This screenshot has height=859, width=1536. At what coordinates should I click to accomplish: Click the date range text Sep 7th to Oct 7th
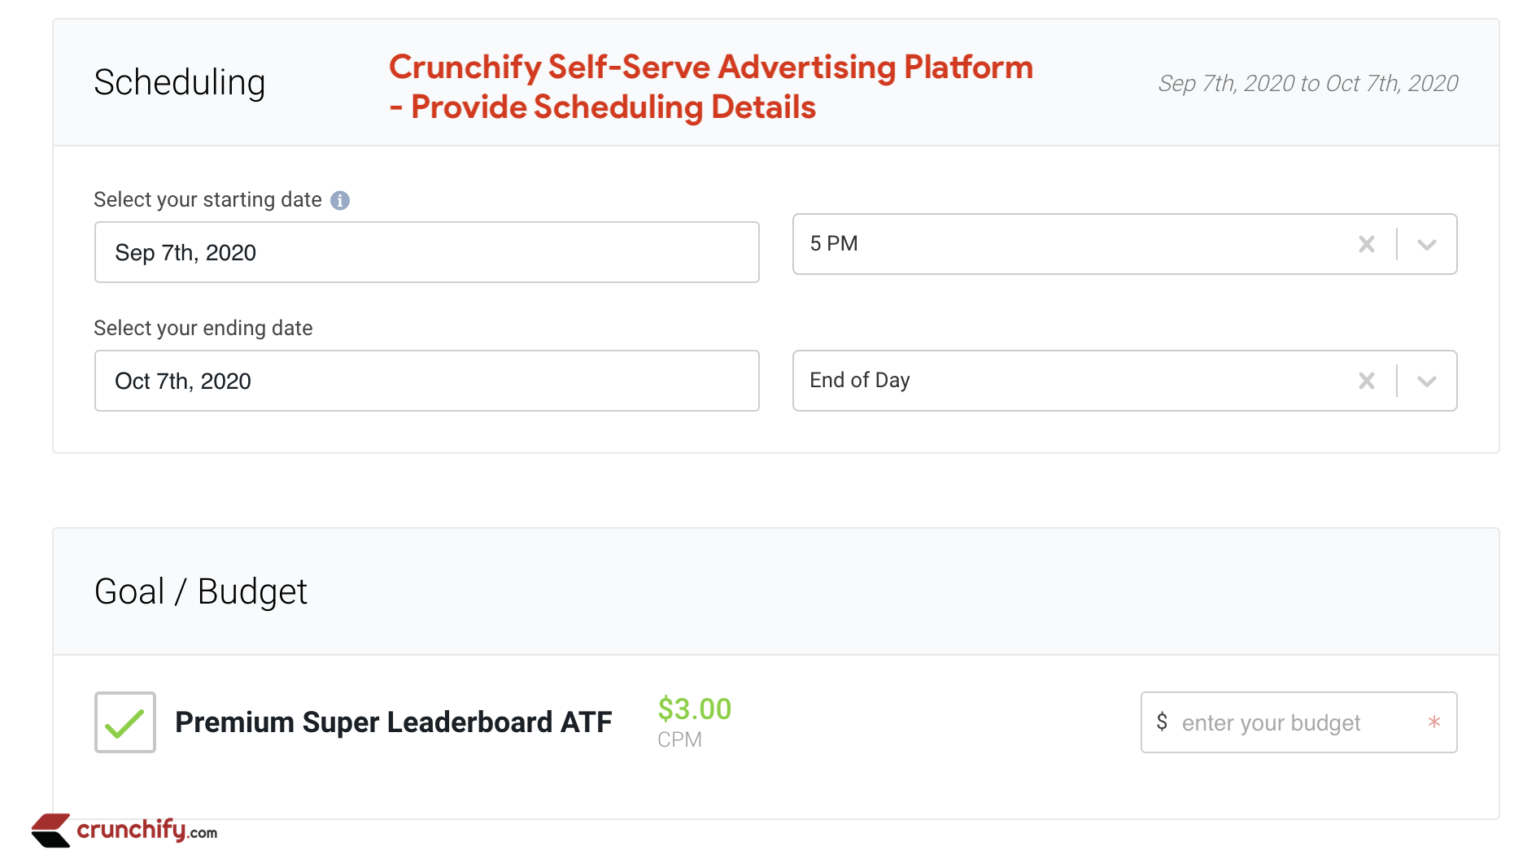click(1308, 84)
